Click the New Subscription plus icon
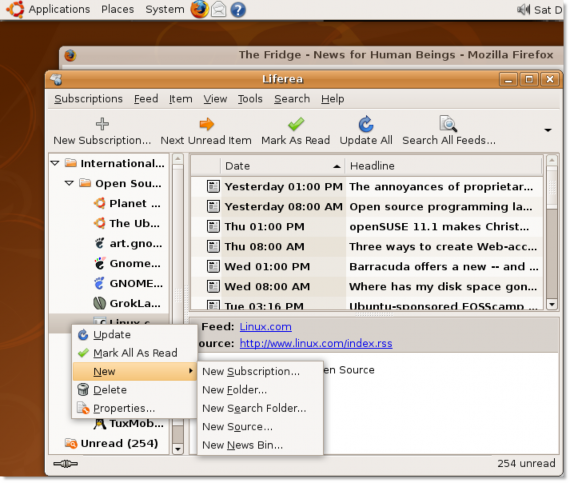Image resolution: width=570 pixels, height=483 pixels. coord(102,124)
